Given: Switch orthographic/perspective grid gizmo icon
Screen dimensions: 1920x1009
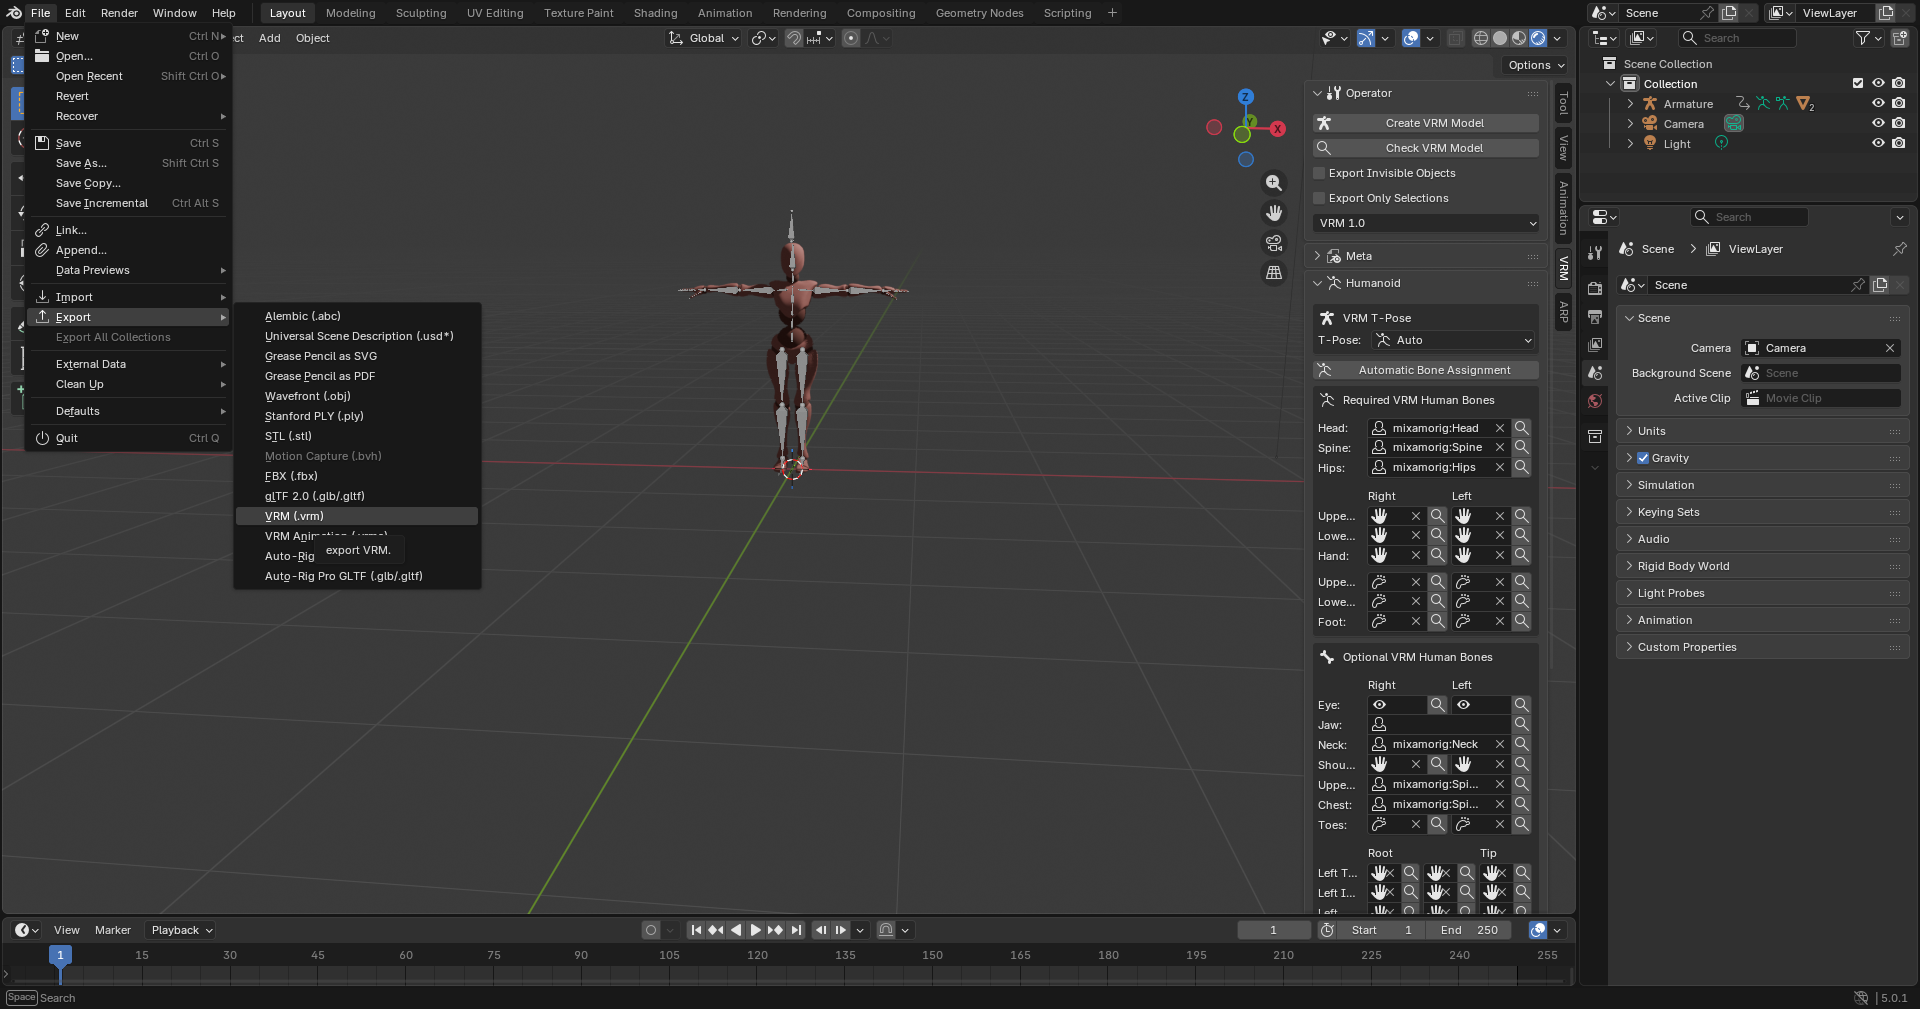Looking at the screenshot, I should [x=1273, y=272].
